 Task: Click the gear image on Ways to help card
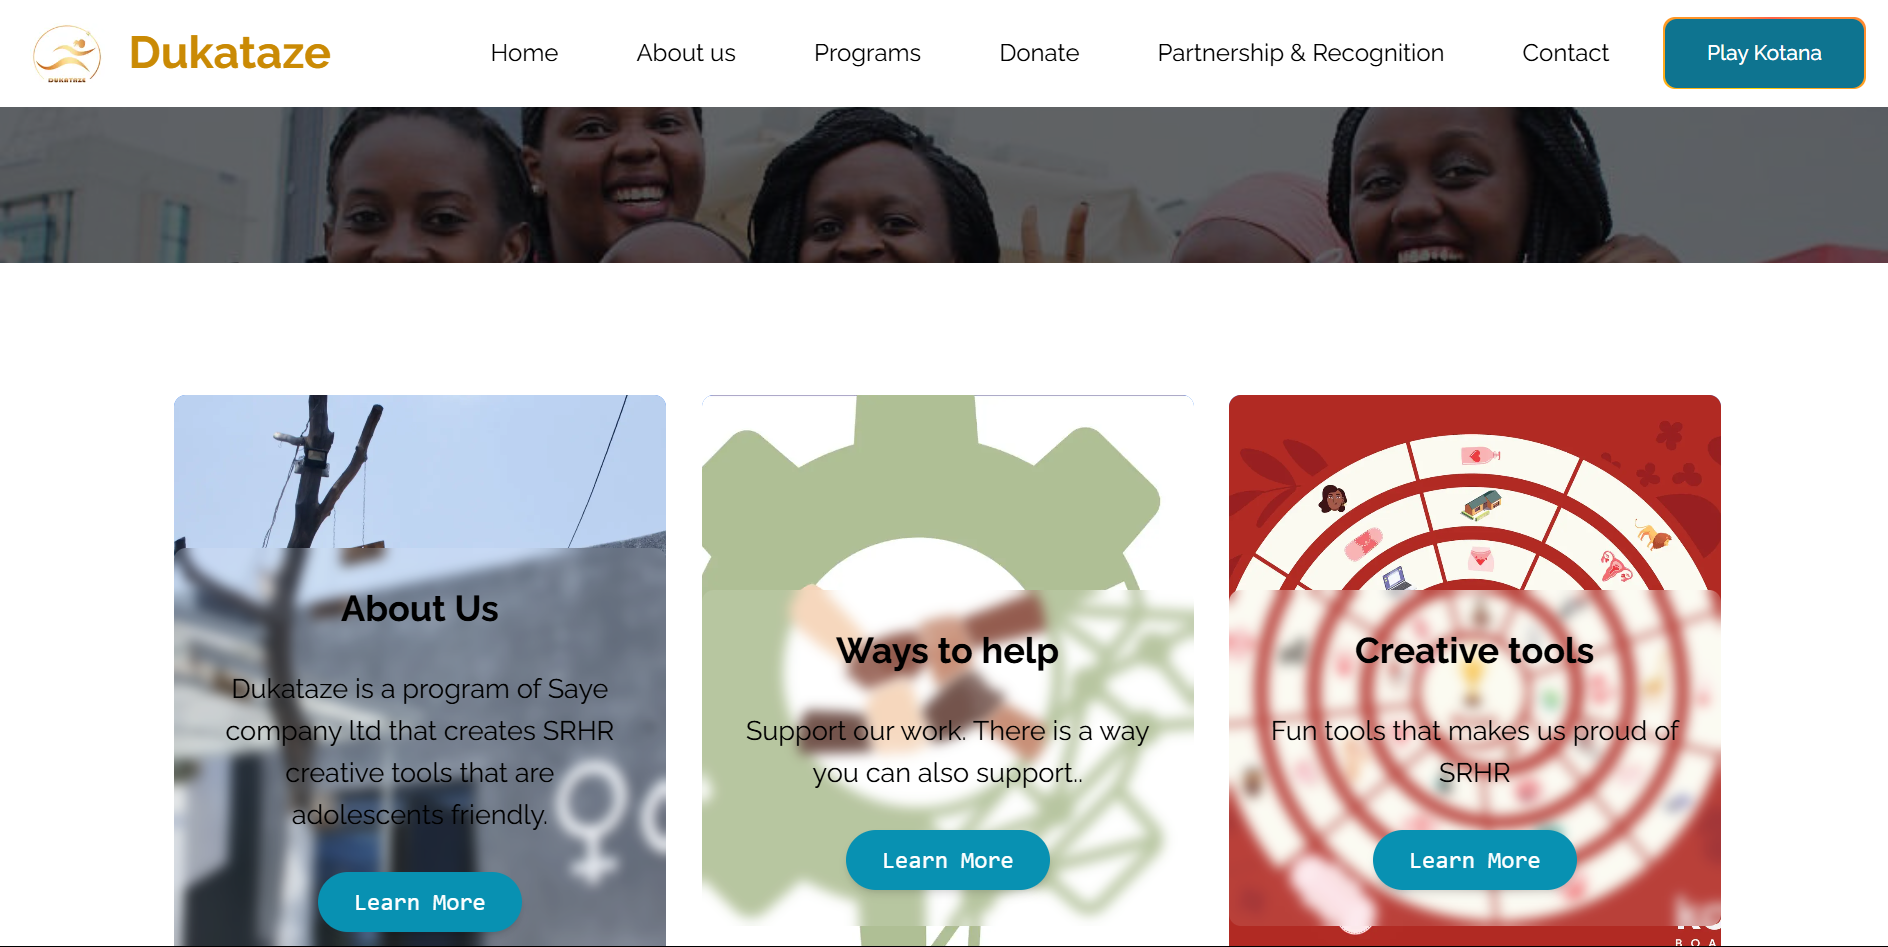coord(948,492)
